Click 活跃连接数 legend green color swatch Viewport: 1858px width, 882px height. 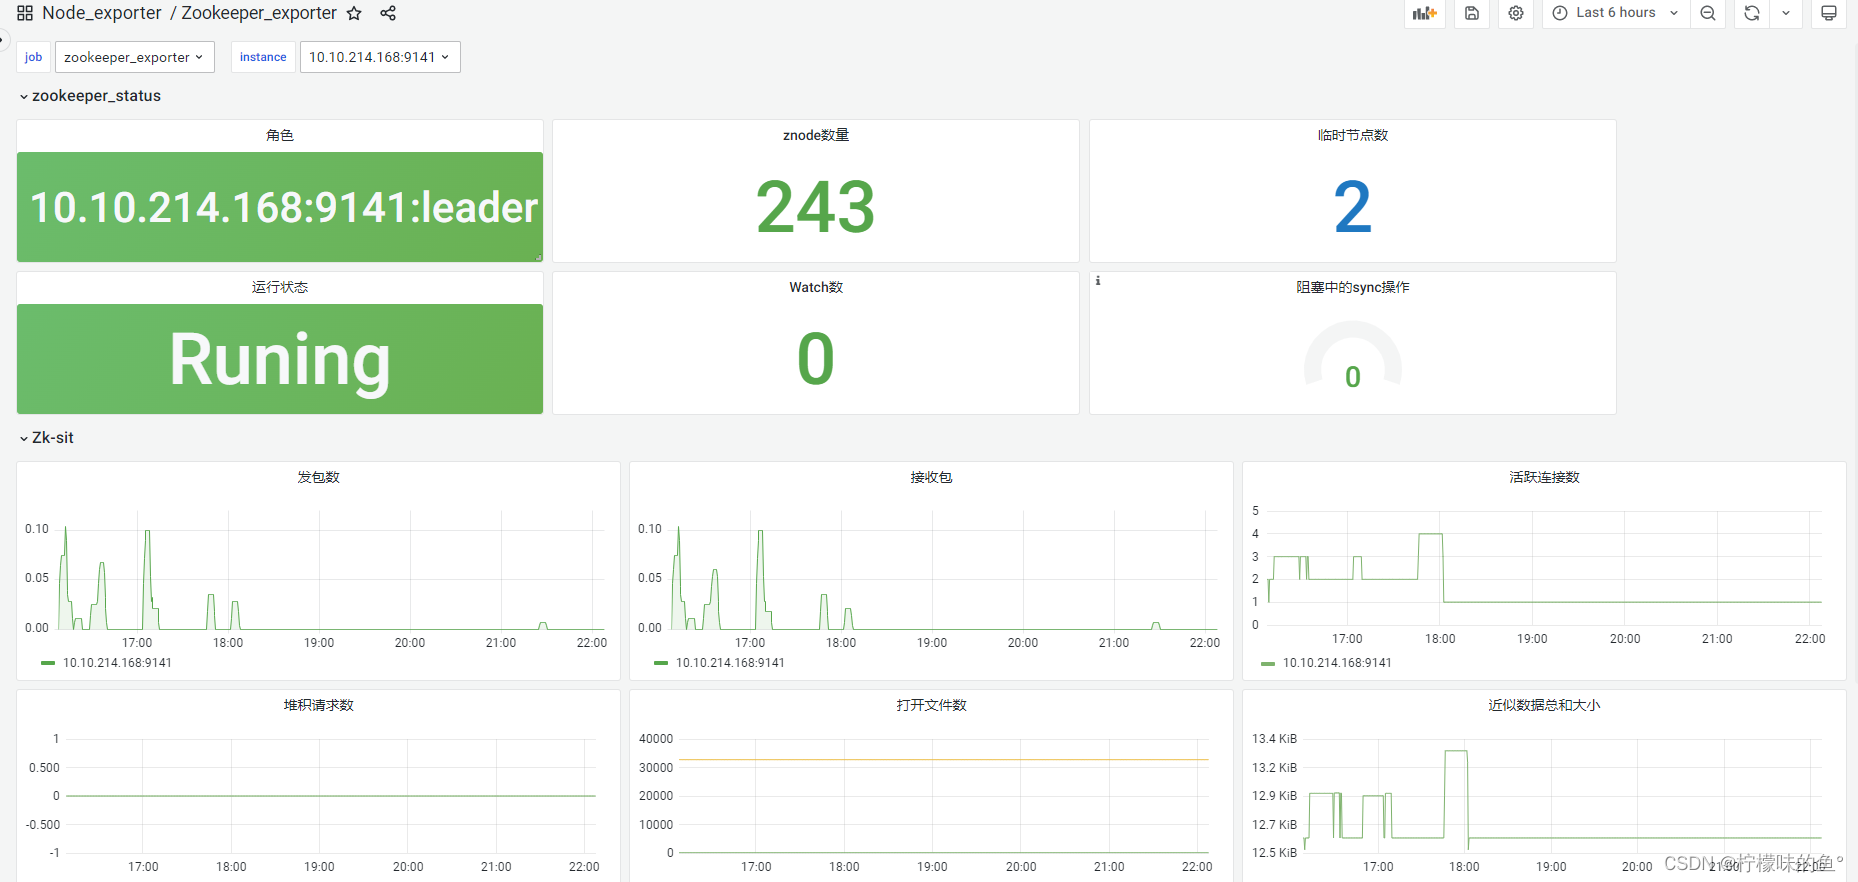pyautogui.click(x=1268, y=663)
